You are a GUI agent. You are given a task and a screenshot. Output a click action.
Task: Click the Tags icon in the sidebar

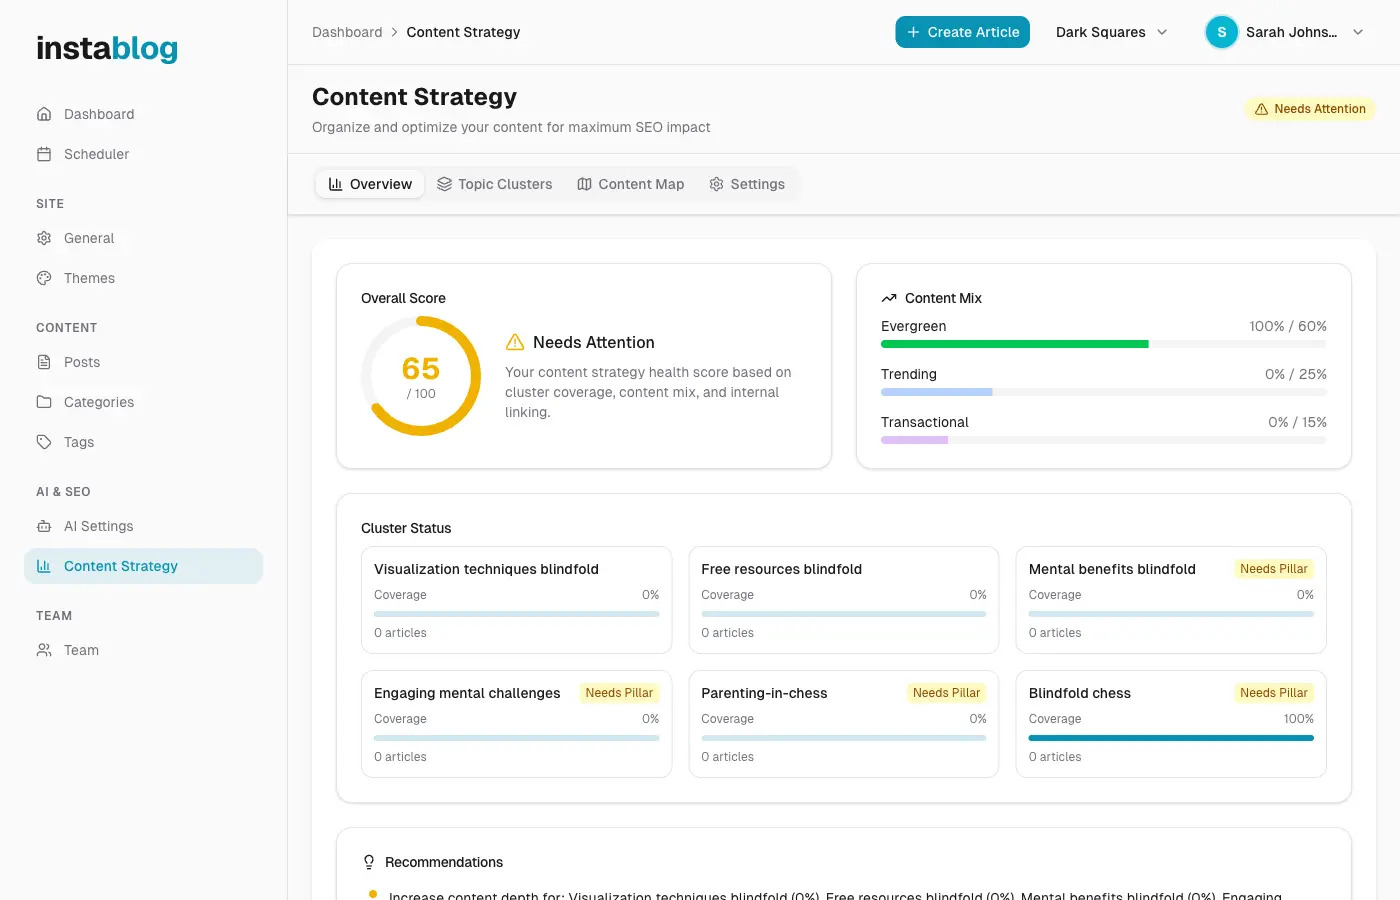[44, 442]
